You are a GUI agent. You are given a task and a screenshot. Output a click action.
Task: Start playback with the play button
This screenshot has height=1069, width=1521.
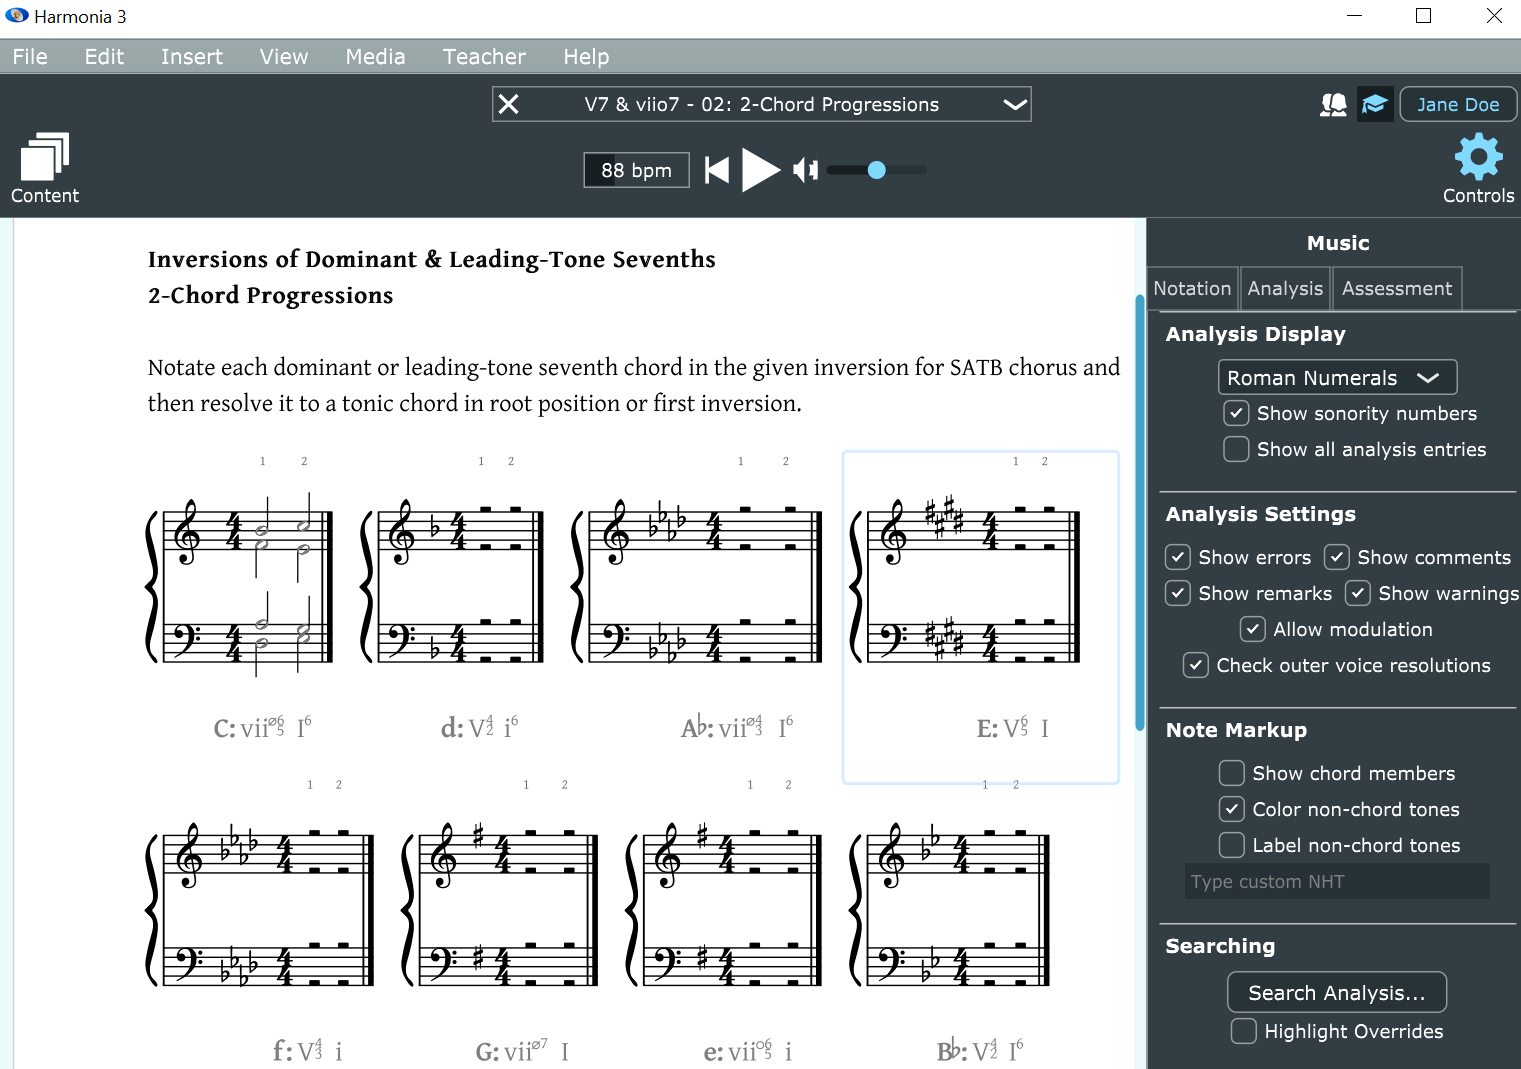pos(761,170)
